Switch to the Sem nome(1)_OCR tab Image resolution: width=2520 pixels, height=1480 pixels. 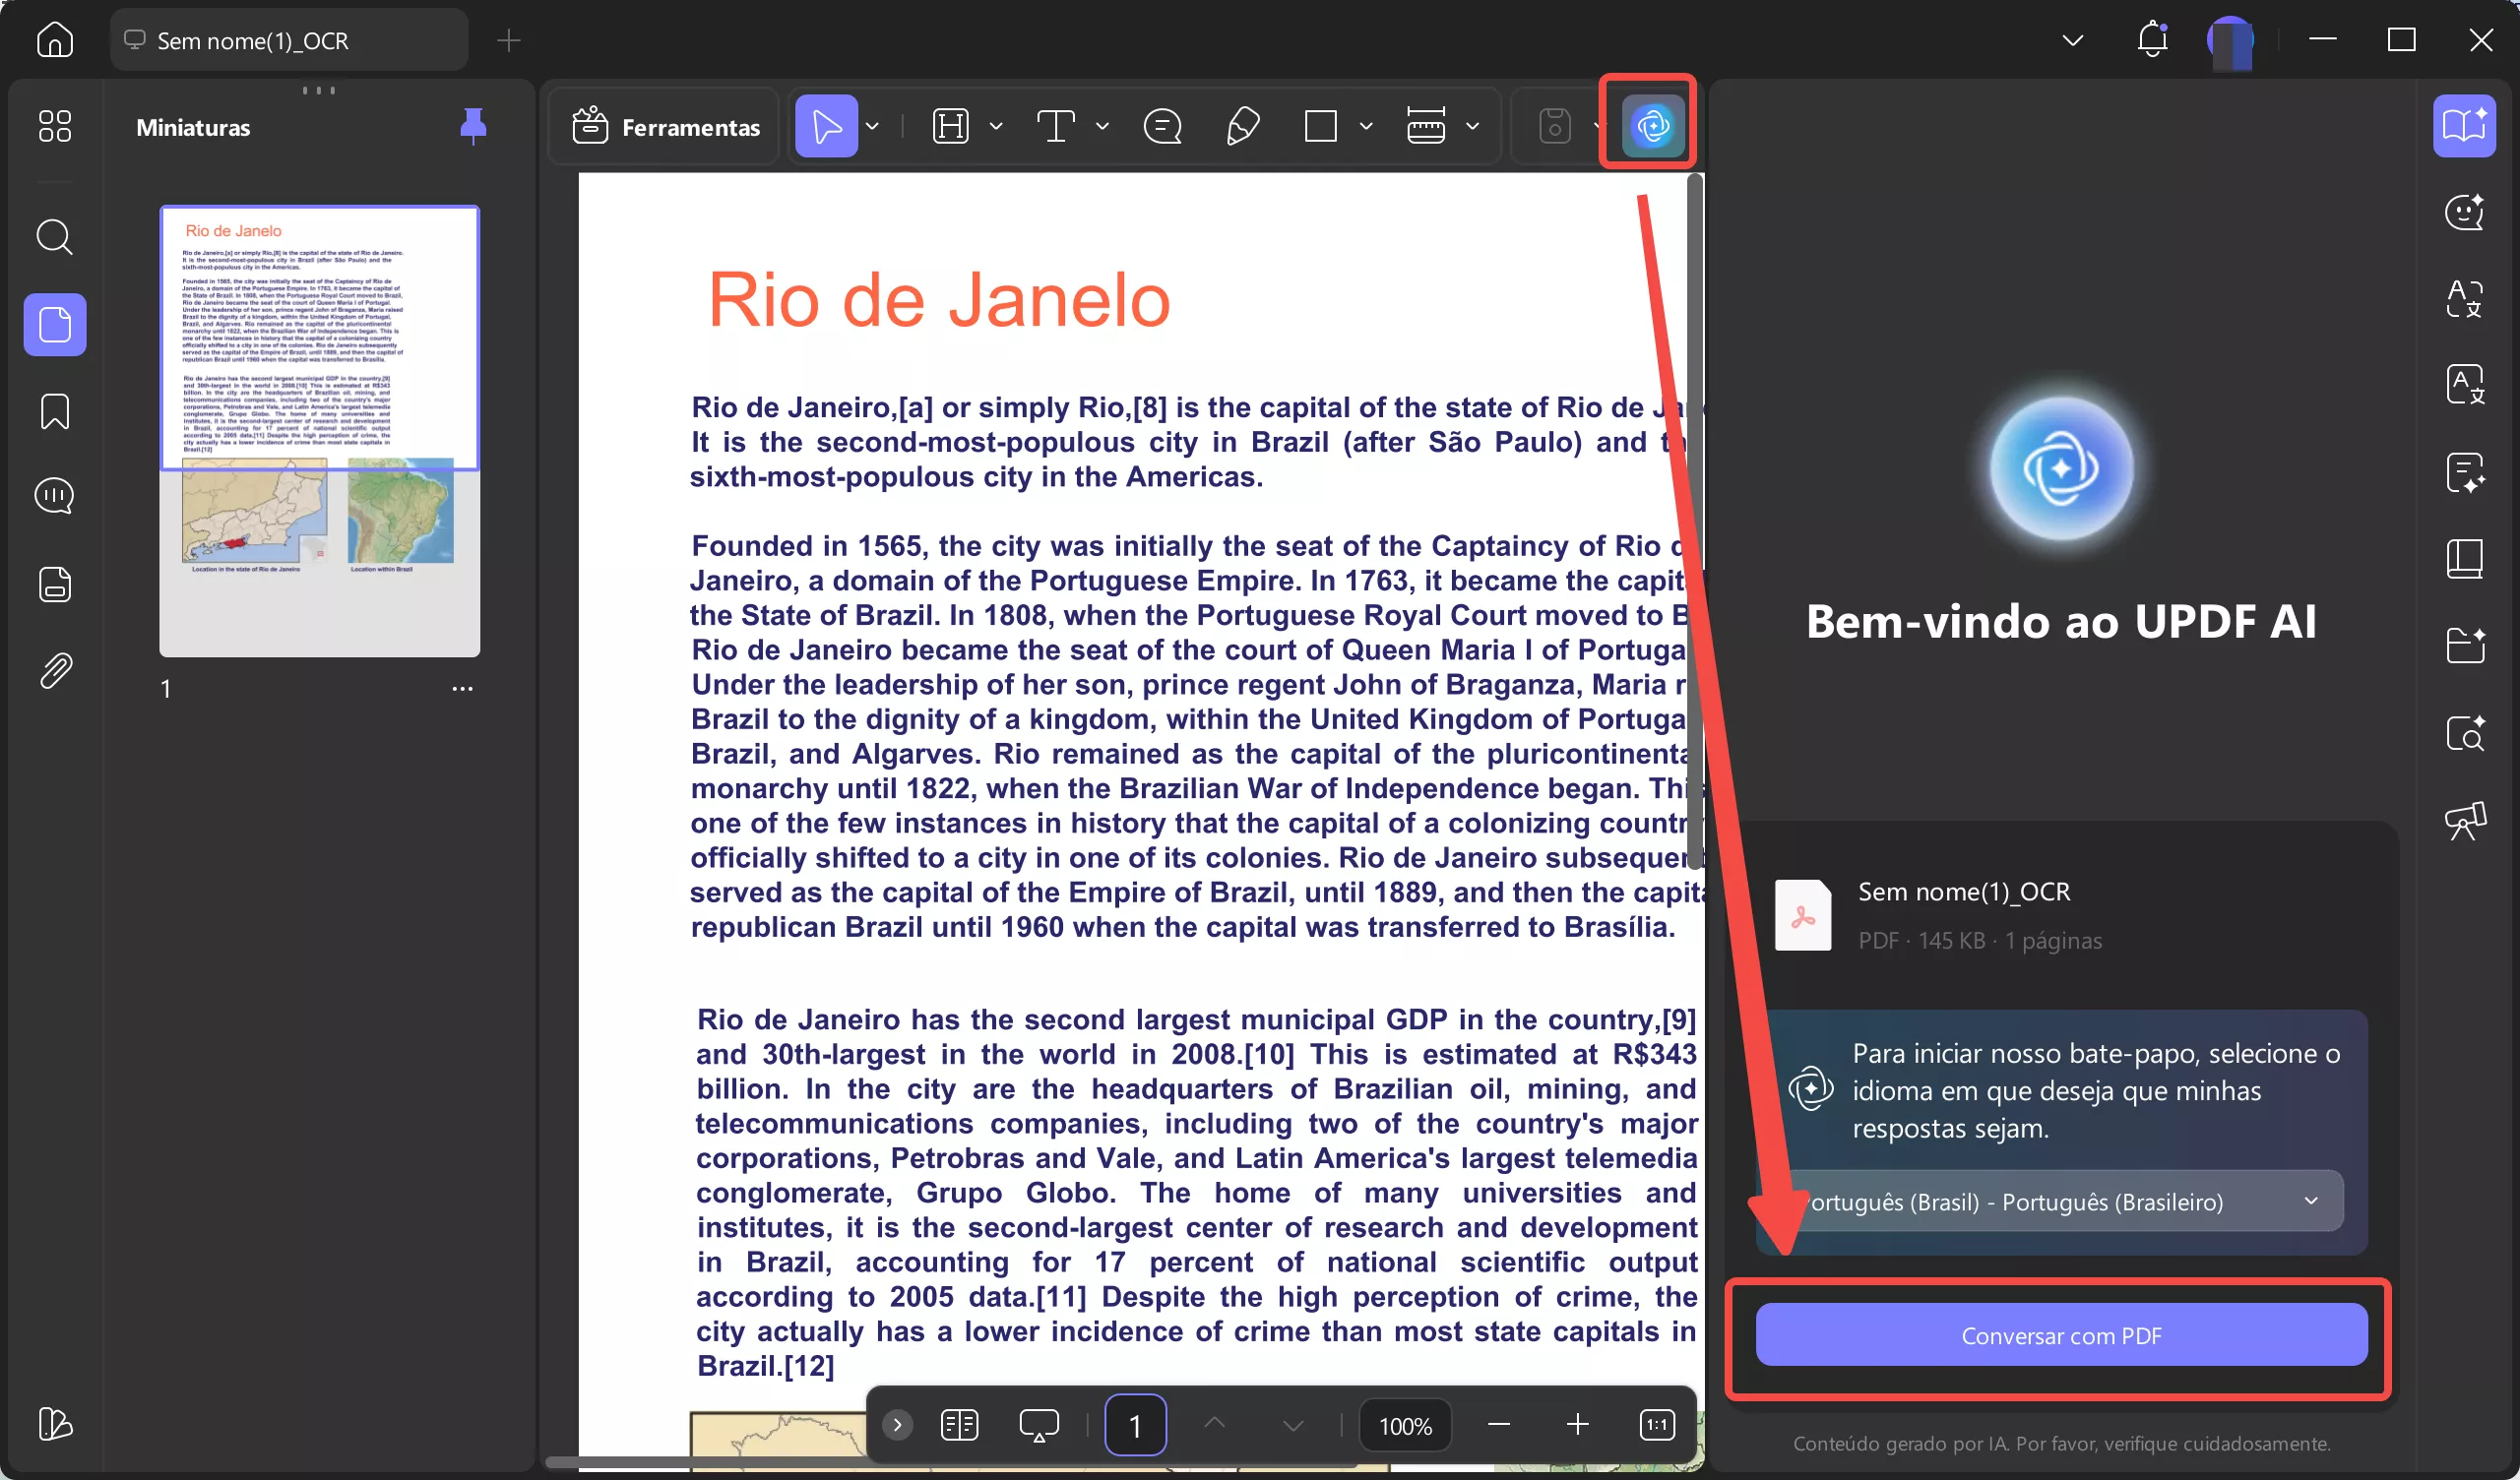click(x=289, y=40)
